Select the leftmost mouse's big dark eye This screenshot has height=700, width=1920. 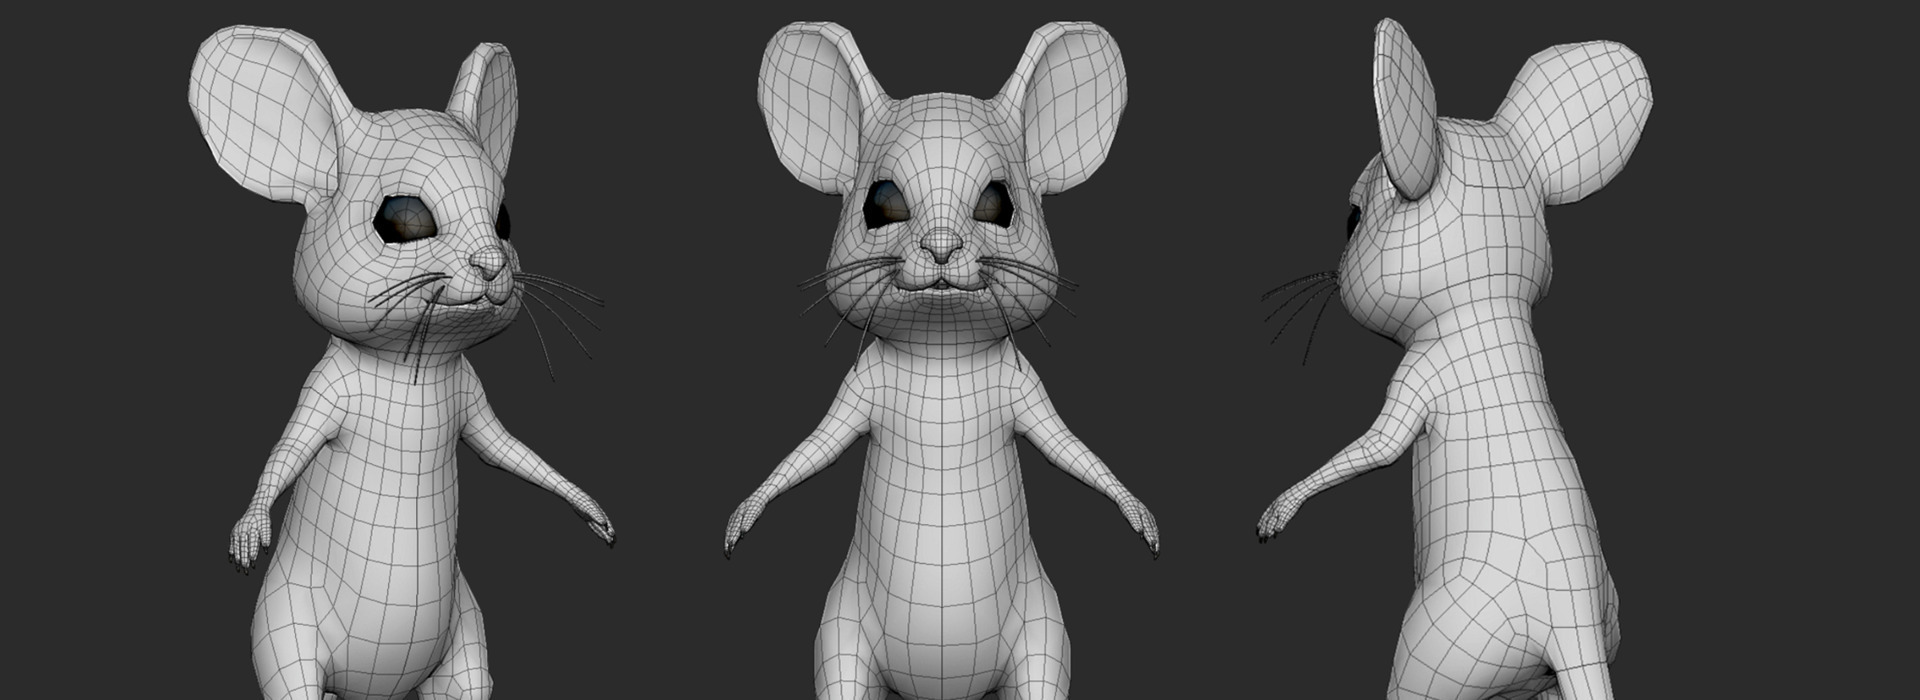405,219
